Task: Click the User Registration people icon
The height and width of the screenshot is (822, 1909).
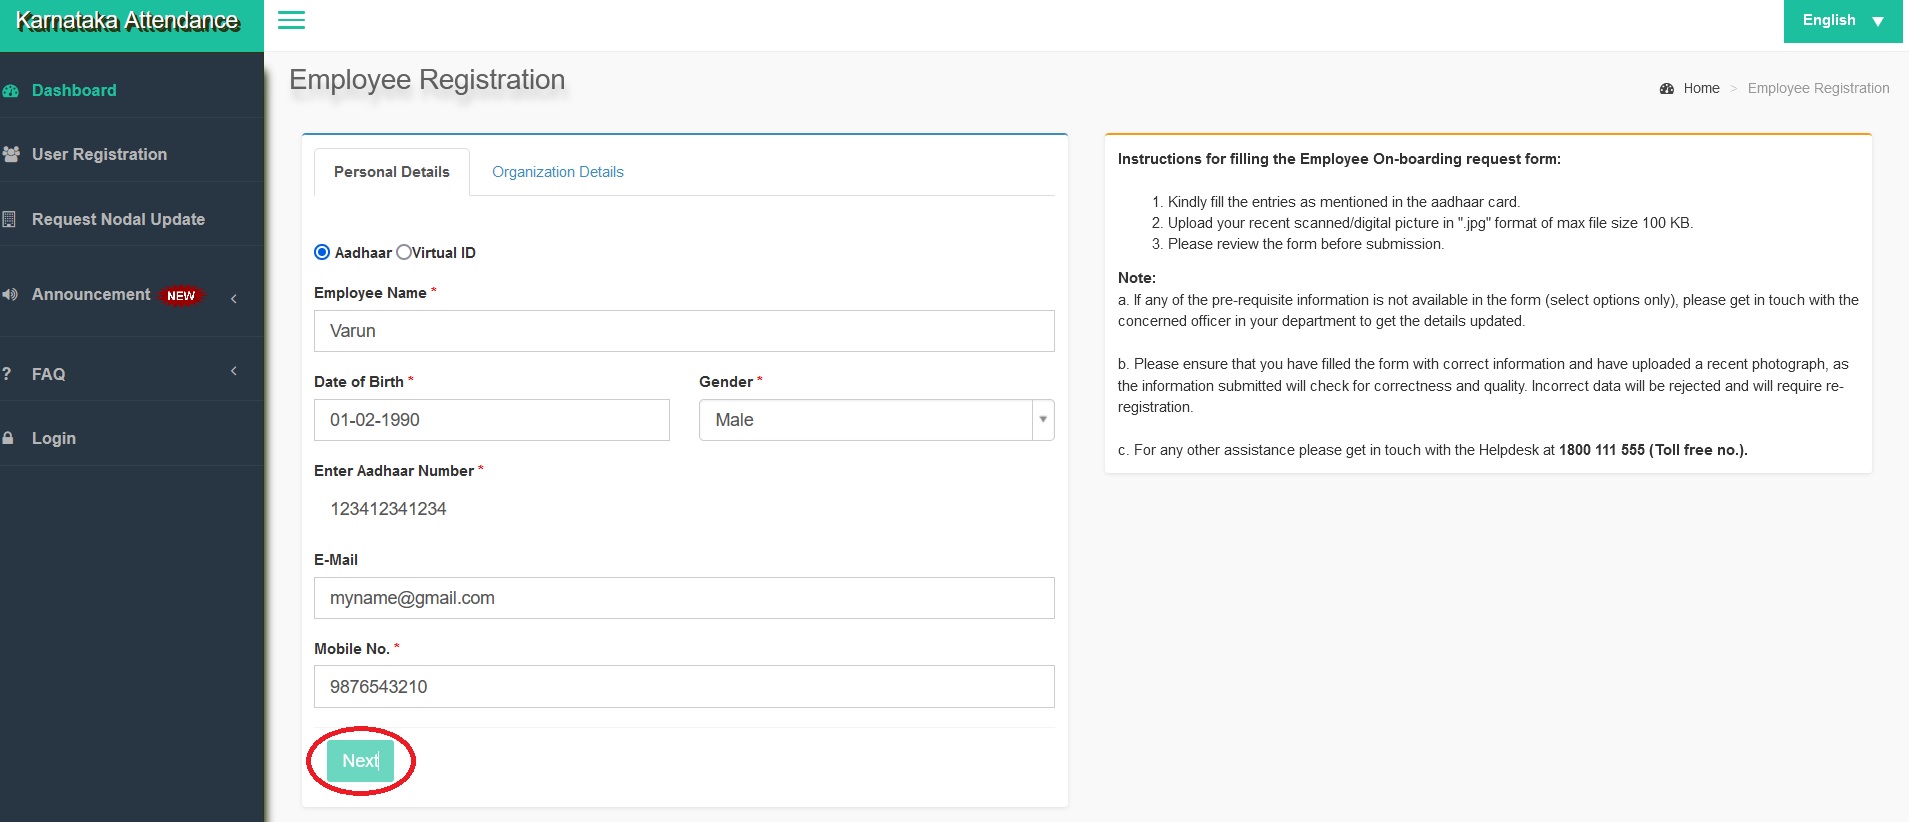Action: [x=11, y=155]
